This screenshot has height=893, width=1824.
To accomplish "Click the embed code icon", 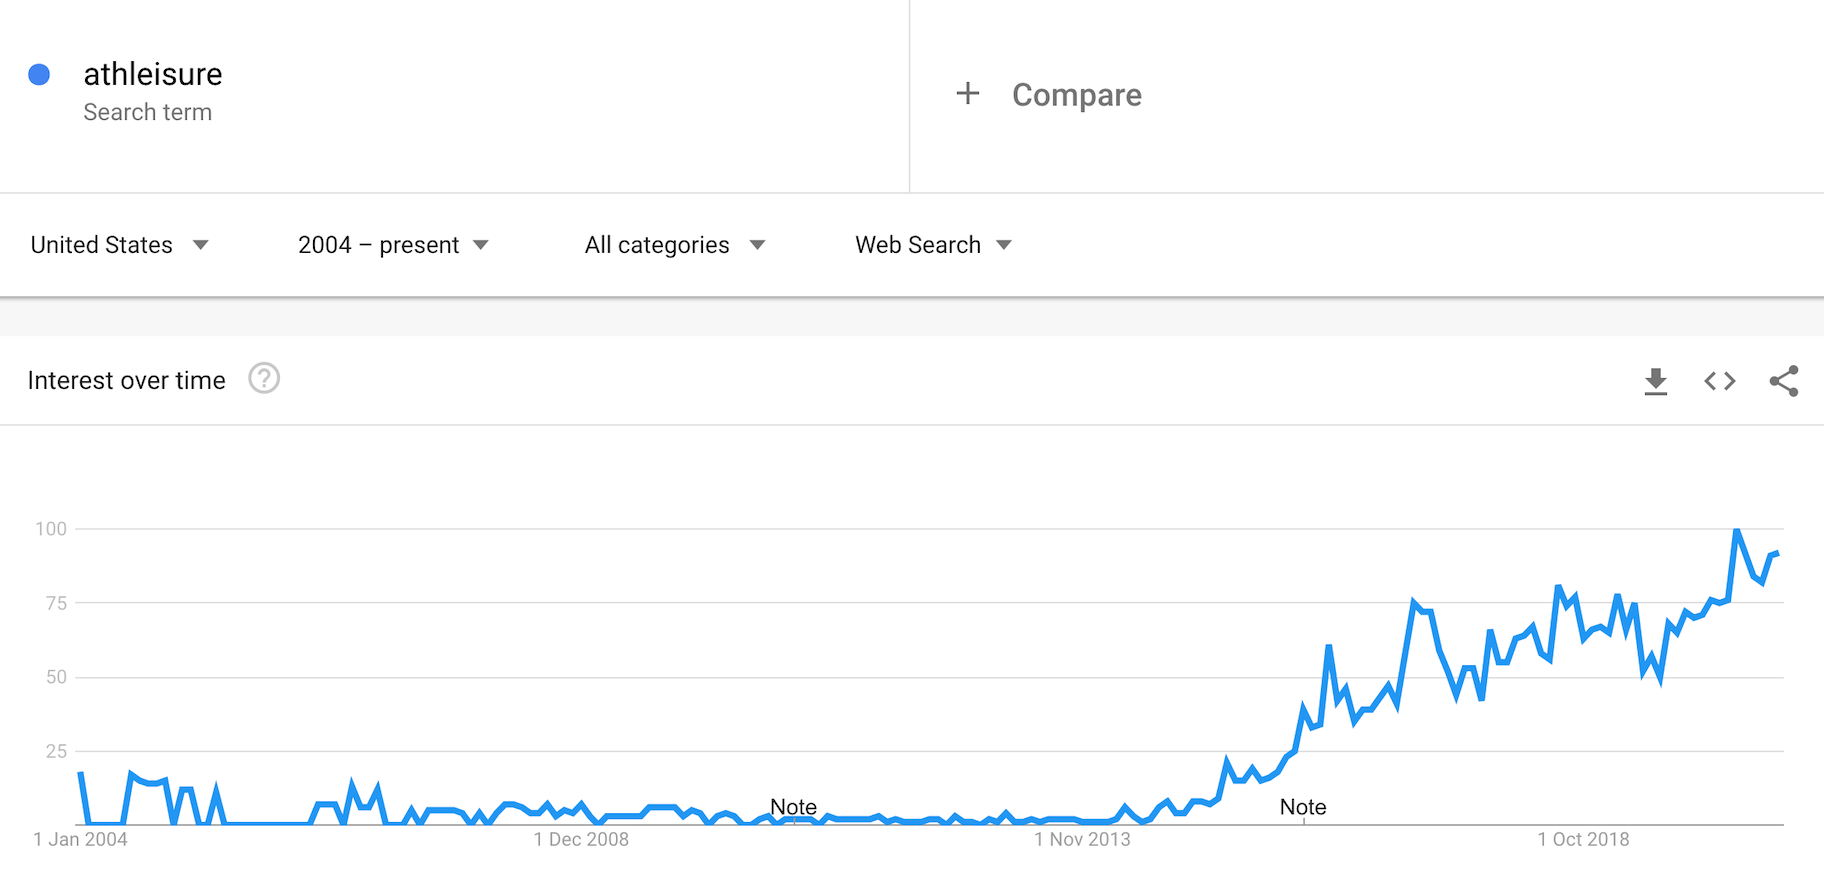I will point(1720,381).
